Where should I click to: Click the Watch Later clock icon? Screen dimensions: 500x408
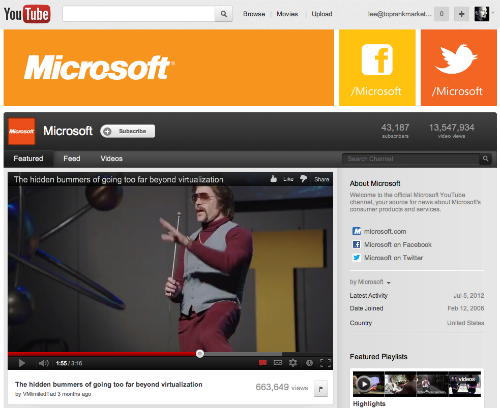coord(309,363)
